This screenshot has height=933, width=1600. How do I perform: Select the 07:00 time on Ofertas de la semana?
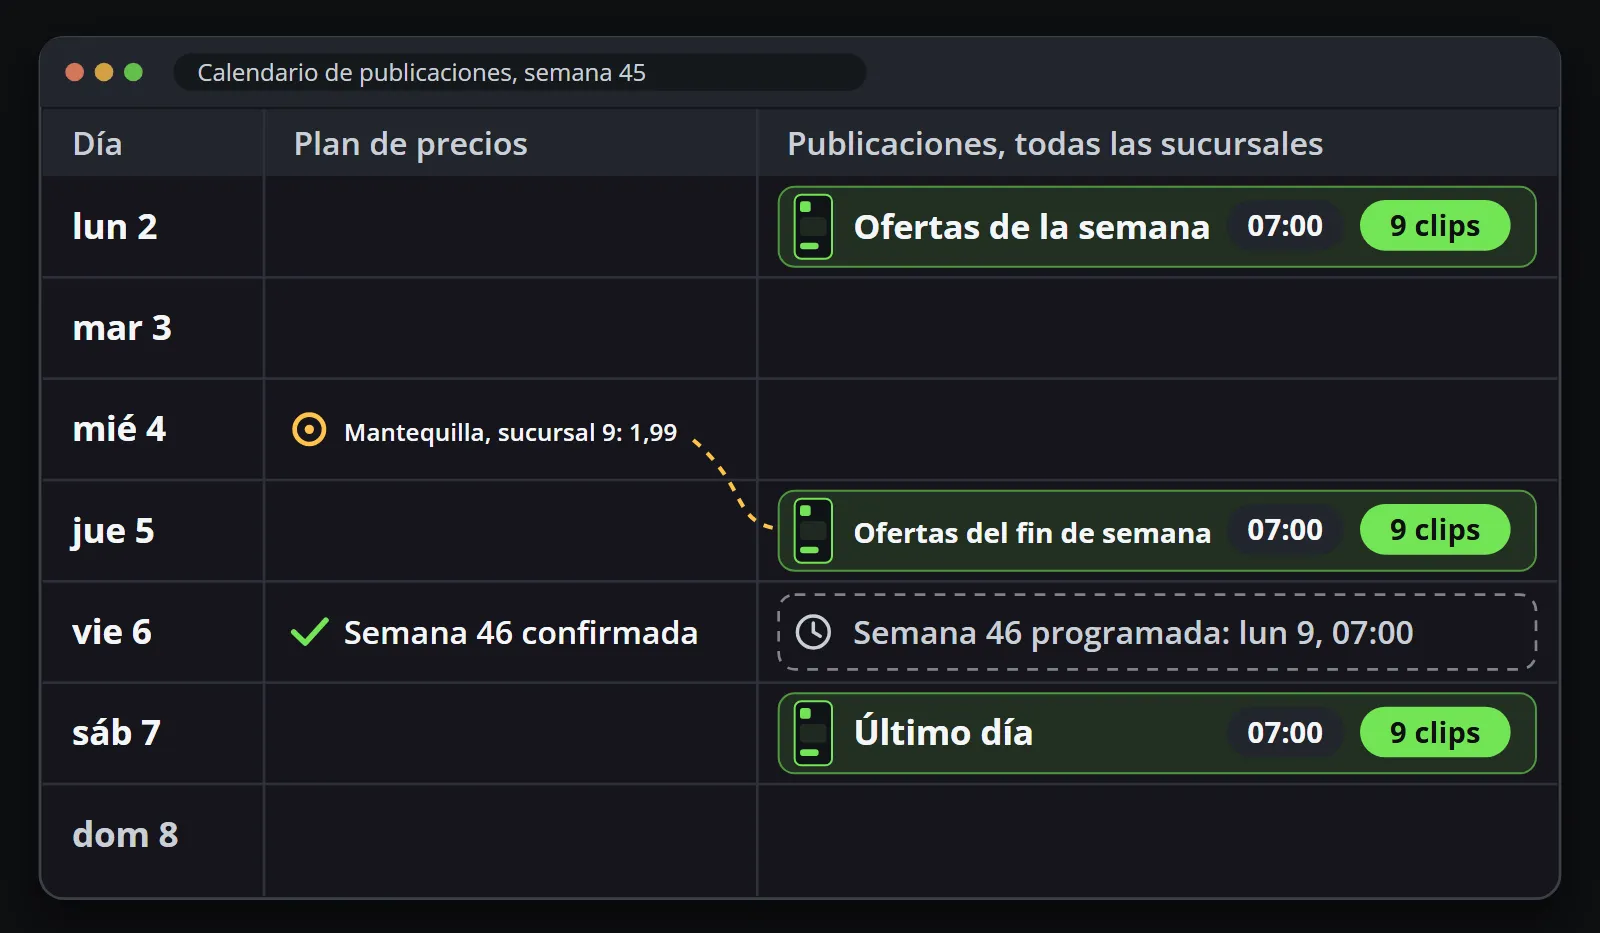click(1285, 226)
